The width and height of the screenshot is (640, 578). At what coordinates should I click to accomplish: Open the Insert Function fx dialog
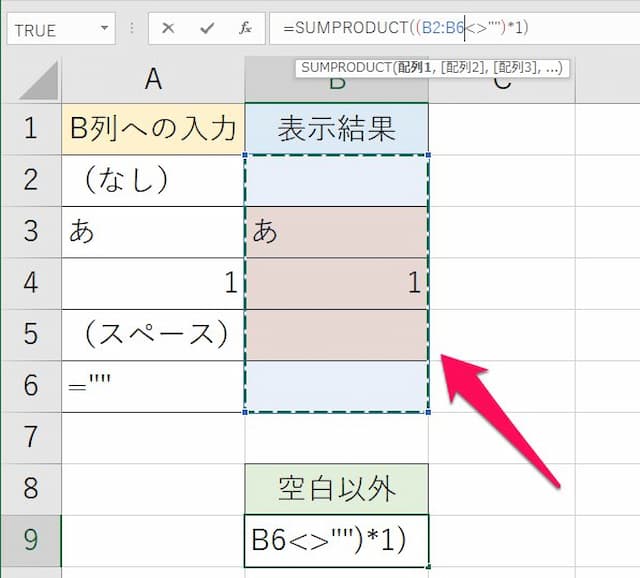pyautogui.click(x=245, y=28)
